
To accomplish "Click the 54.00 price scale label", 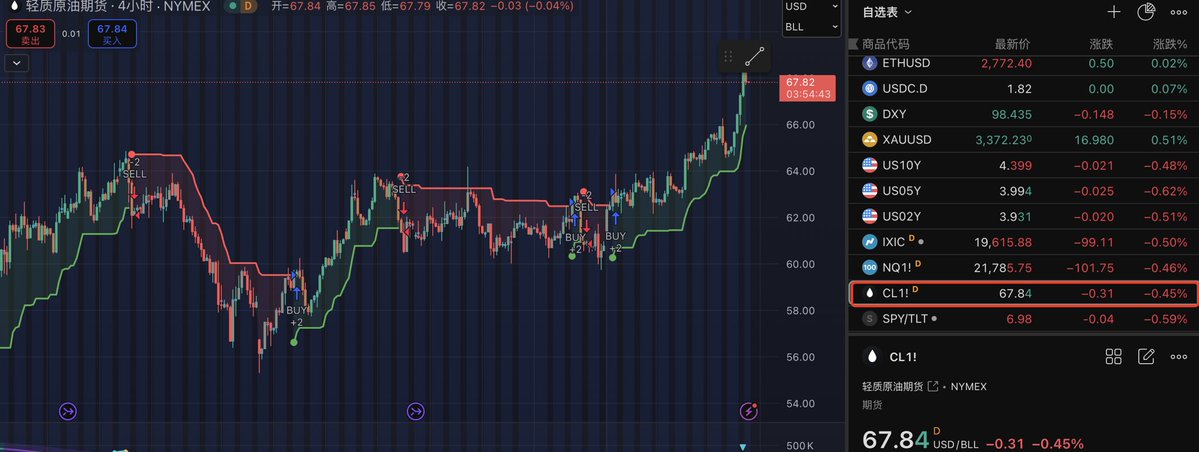I will coord(799,404).
